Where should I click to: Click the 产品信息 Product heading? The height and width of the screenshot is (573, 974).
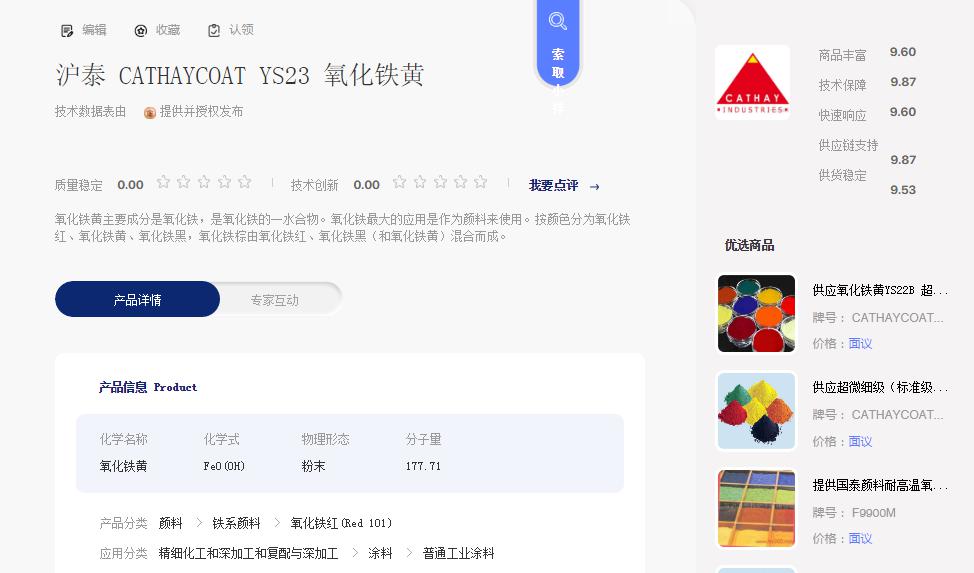148,387
